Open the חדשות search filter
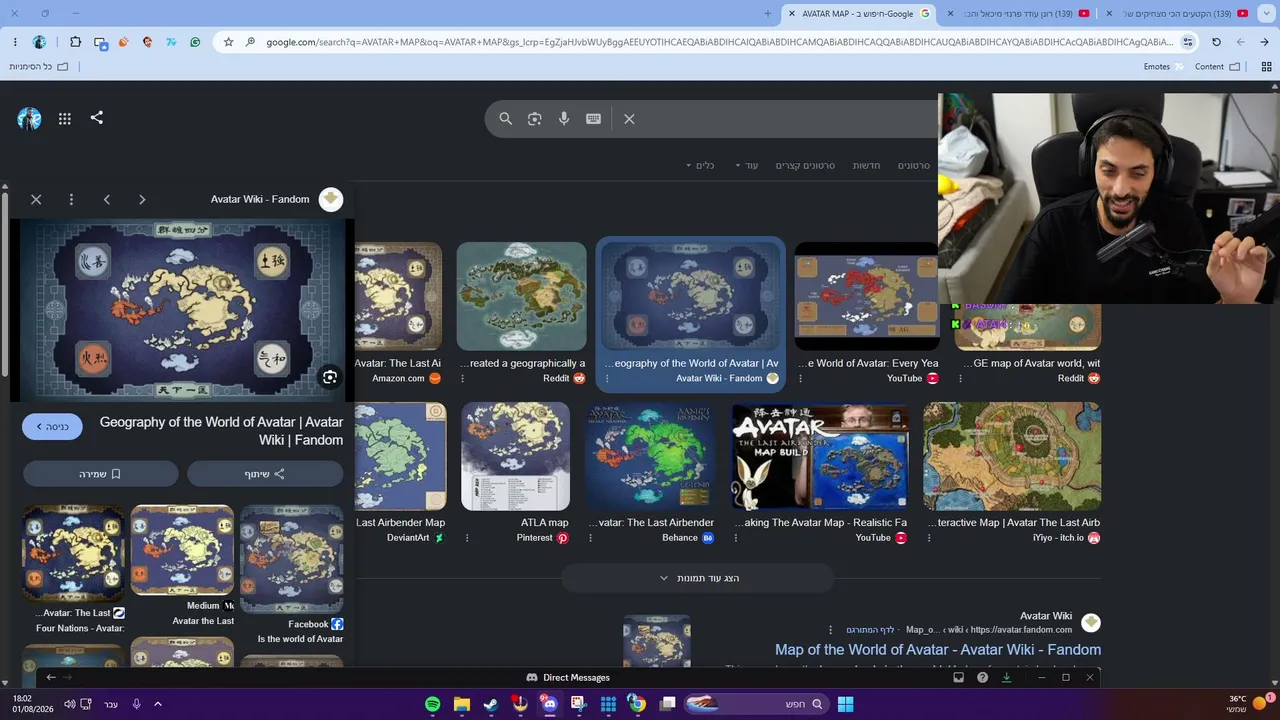The height and width of the screenshot is (720, 1280). coord(866,165)
